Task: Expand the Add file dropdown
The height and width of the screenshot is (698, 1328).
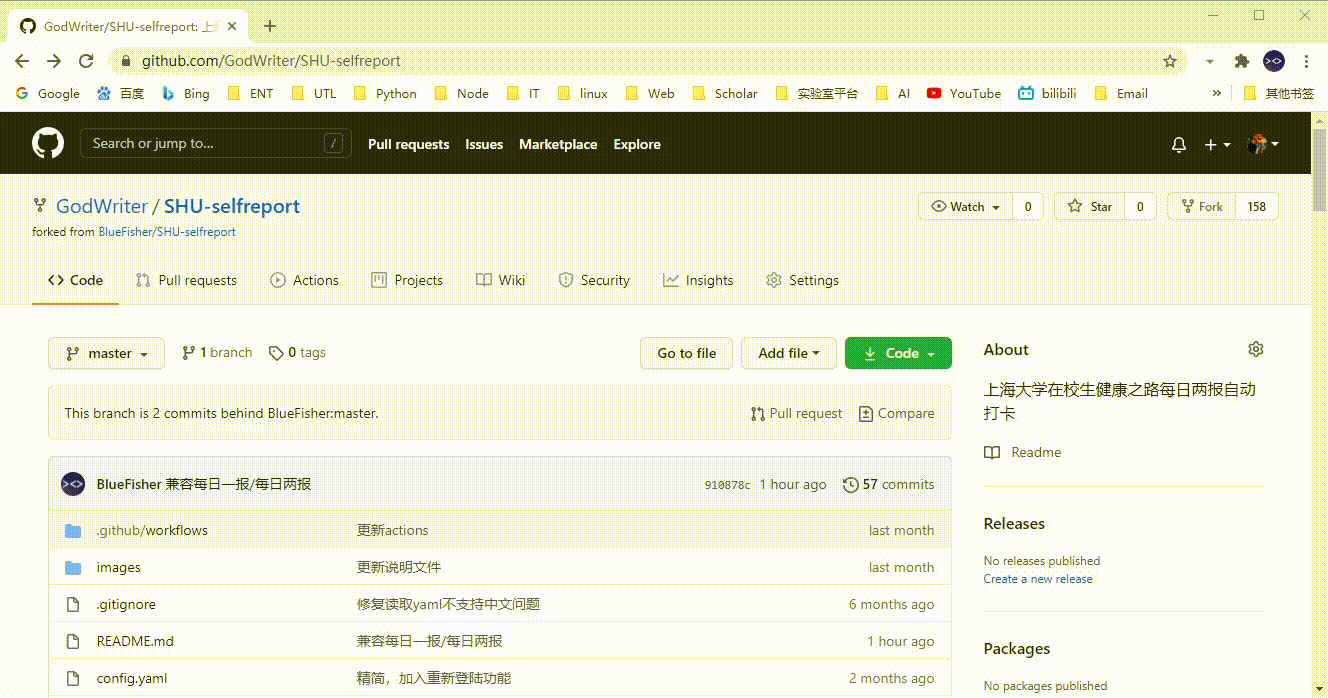Action: point(789,353)
